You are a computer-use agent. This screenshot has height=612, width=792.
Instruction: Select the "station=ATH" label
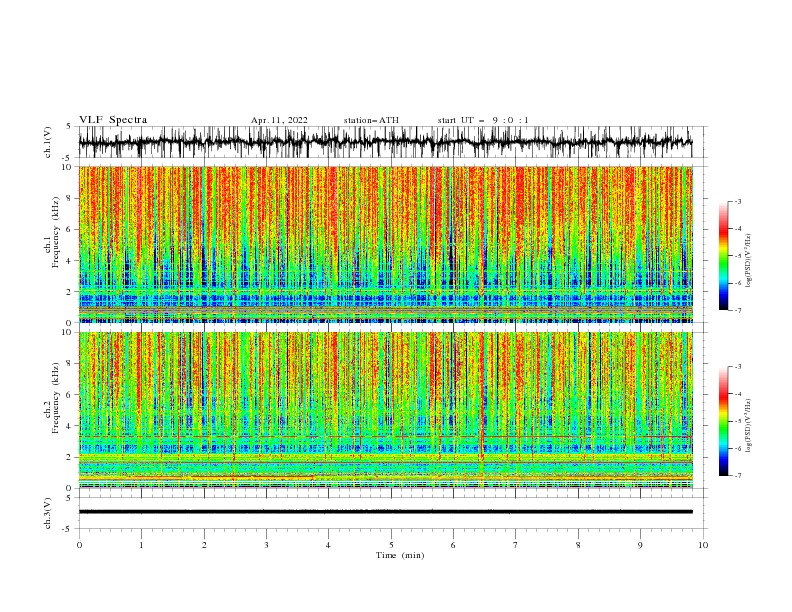371,120
